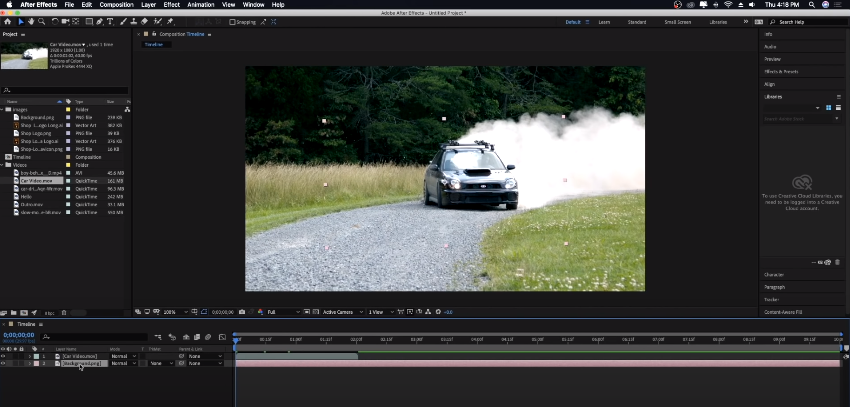The image size is (850, 407).
Task: Open the Effects & Presets panel
Action: pos(781,71)
